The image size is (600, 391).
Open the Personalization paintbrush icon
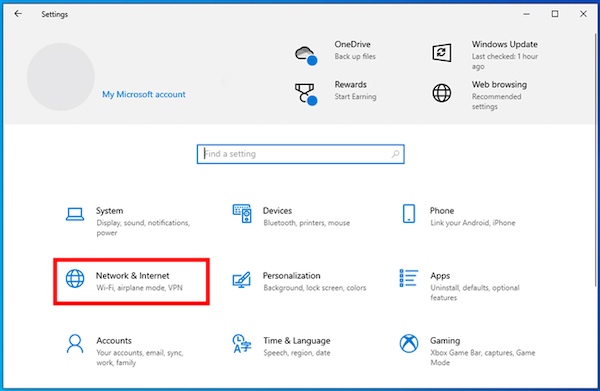(242, 280)
